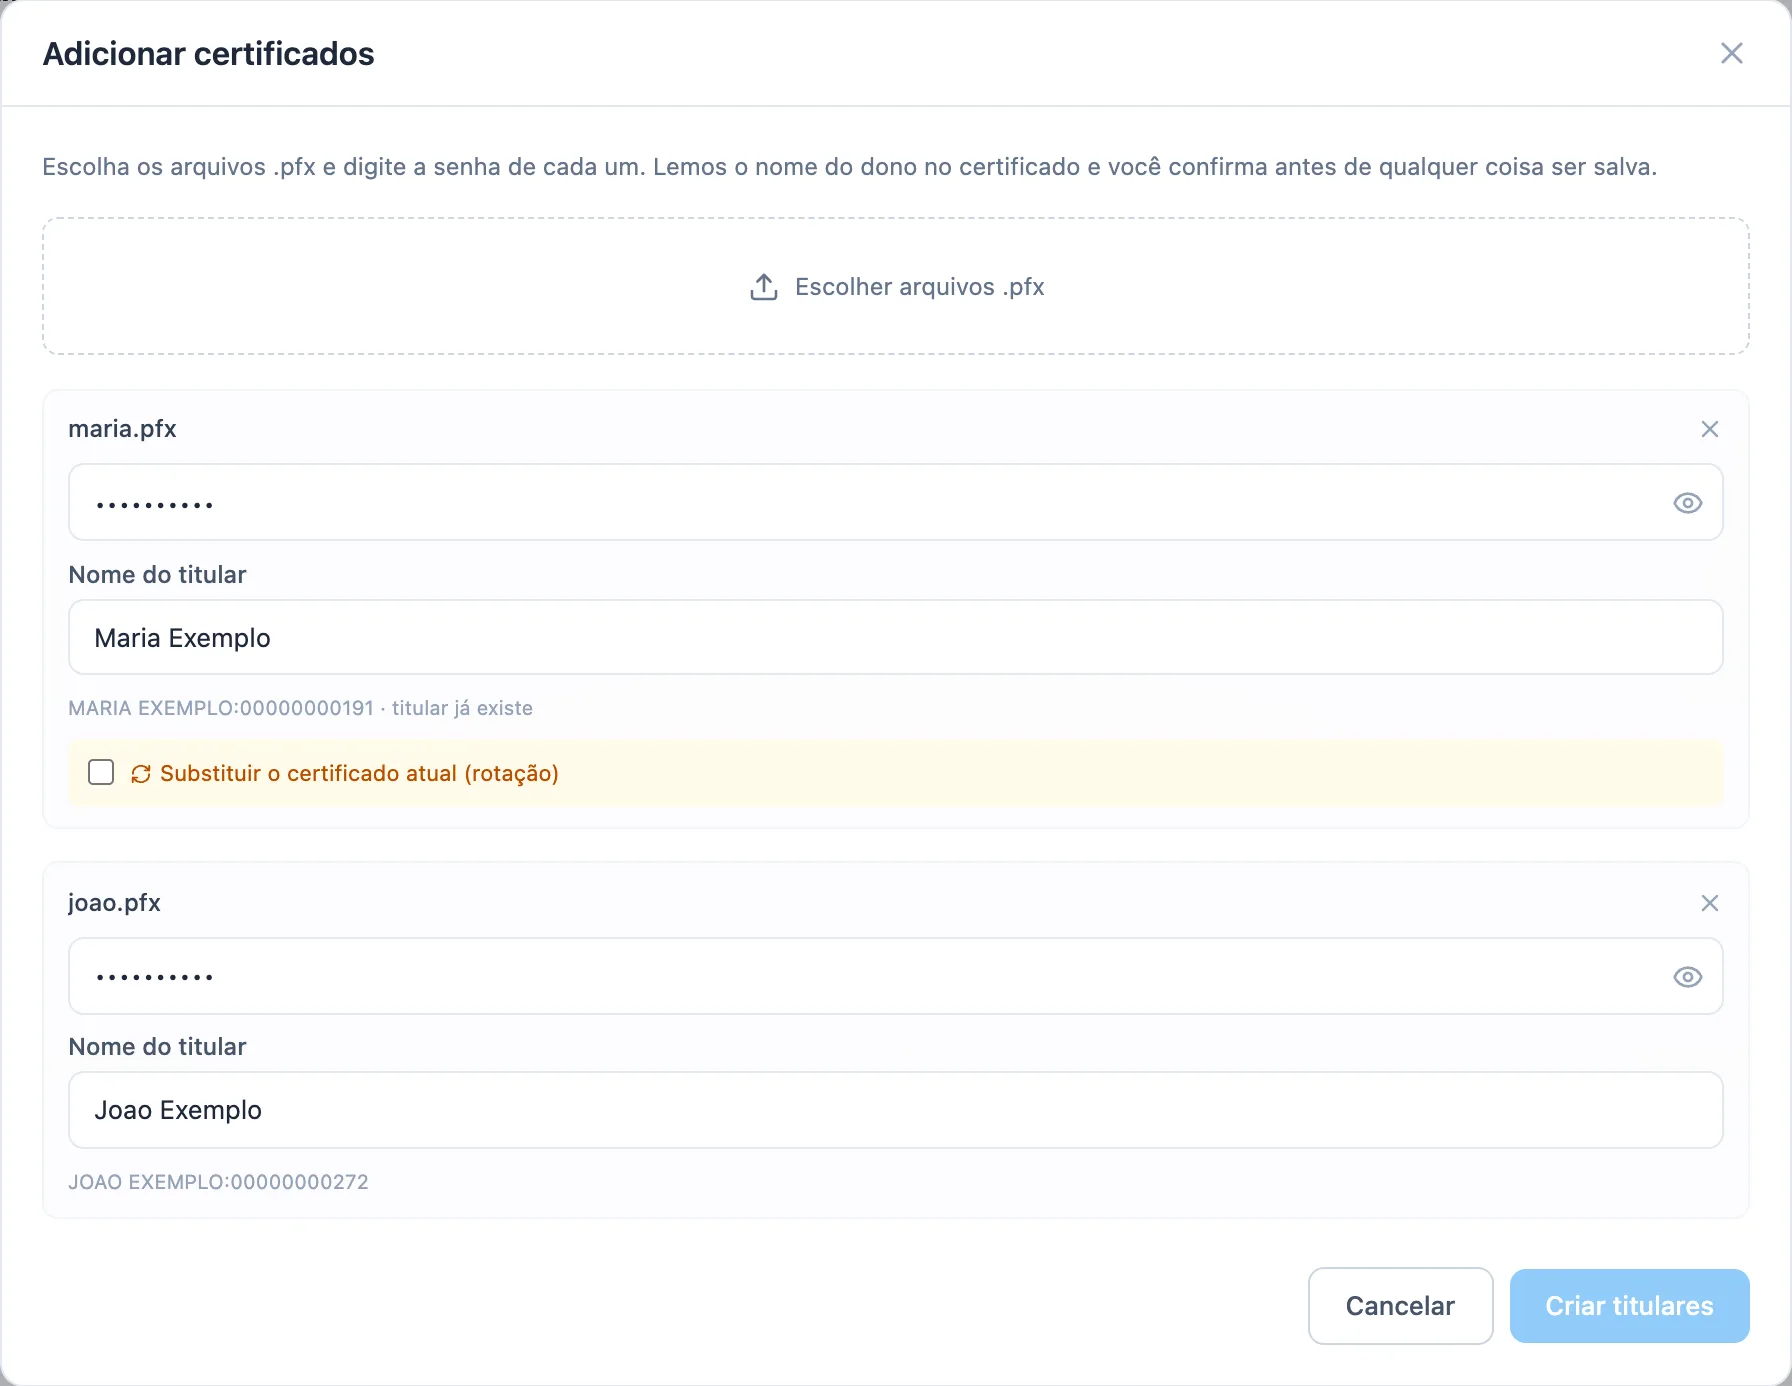This screenshot has height=1386, width=1792.
Task: Edit the Maria Exemplo holder name field
Action: [896, 637]
